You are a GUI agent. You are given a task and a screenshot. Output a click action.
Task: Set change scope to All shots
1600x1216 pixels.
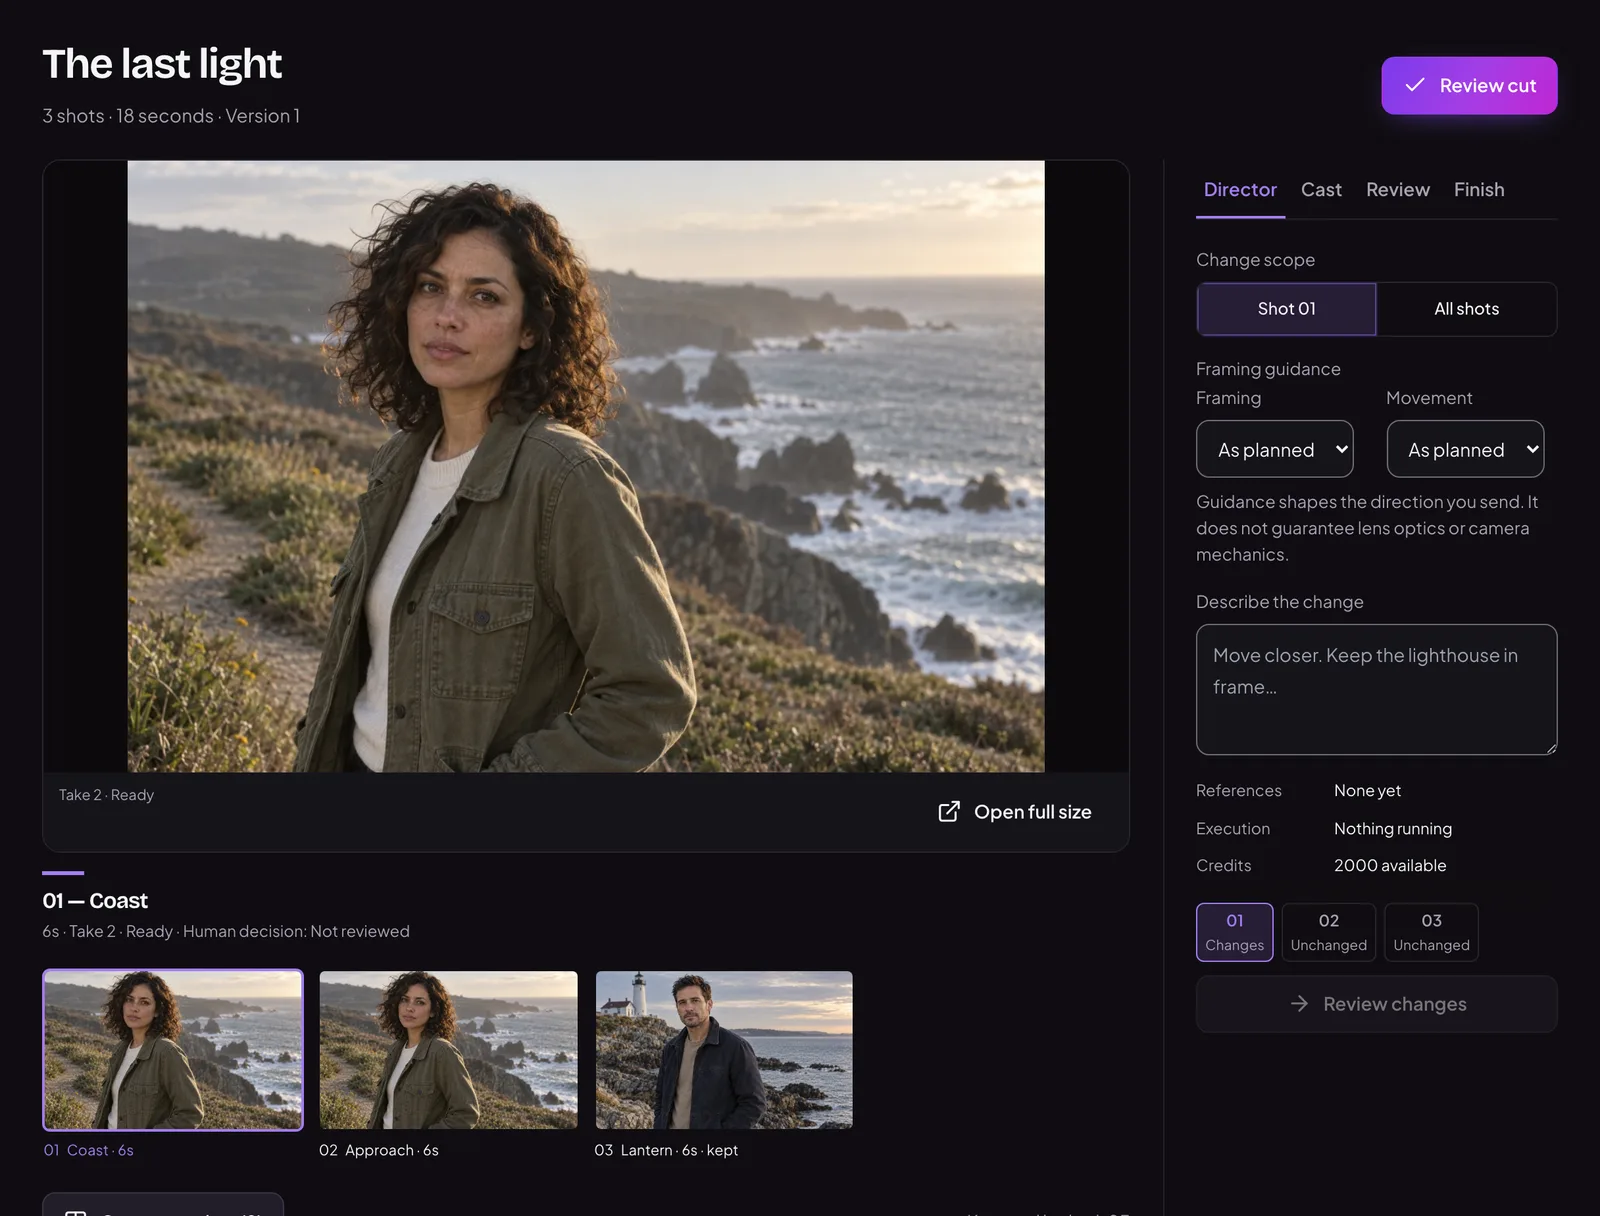[x=1466, y=309]
